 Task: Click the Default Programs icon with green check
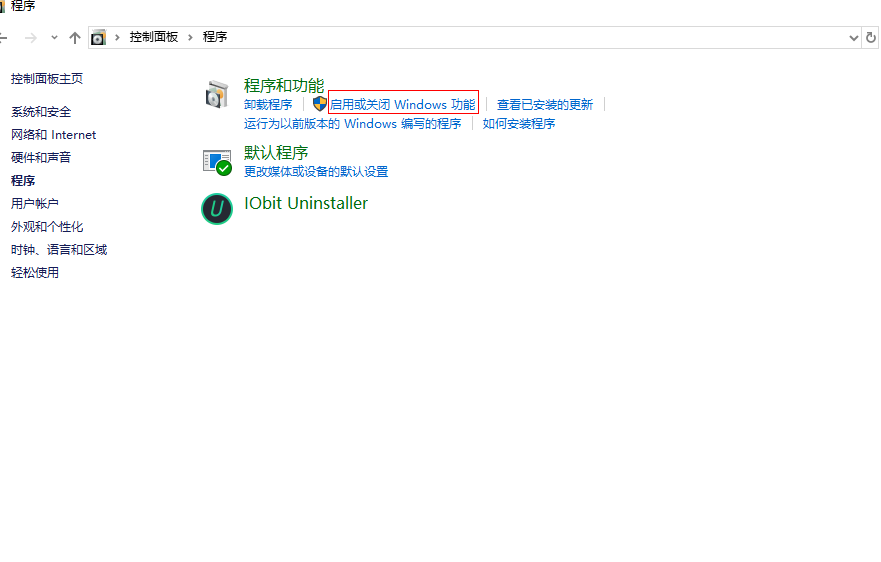pyautogui.click(x=217, y=162)
